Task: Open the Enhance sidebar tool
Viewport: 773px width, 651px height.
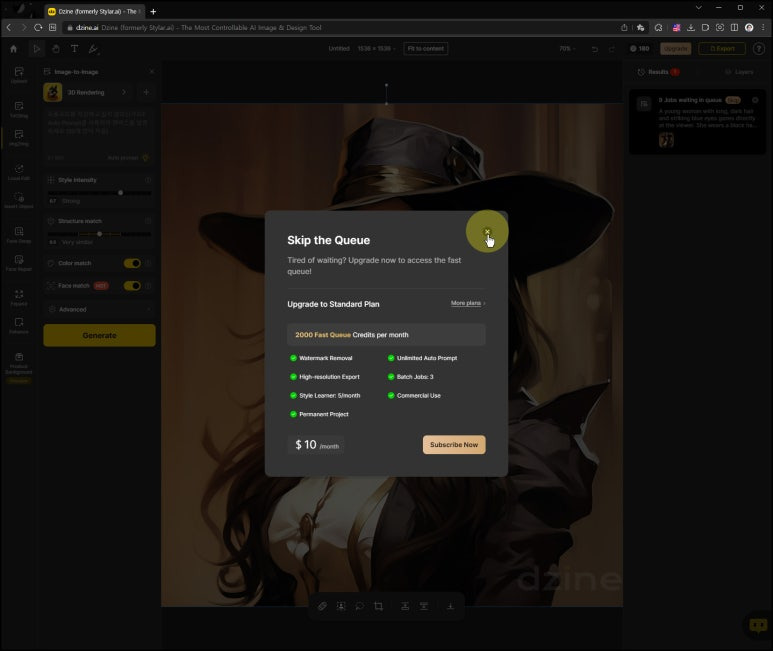Action: tap(19, 325)
